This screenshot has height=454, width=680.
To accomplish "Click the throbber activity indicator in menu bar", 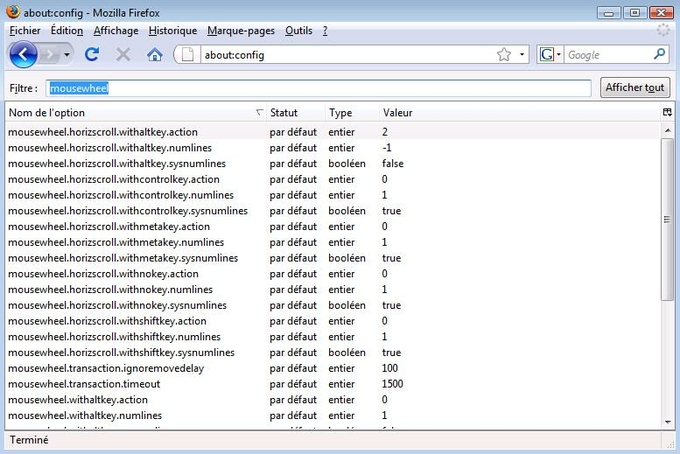I will 663,30.
